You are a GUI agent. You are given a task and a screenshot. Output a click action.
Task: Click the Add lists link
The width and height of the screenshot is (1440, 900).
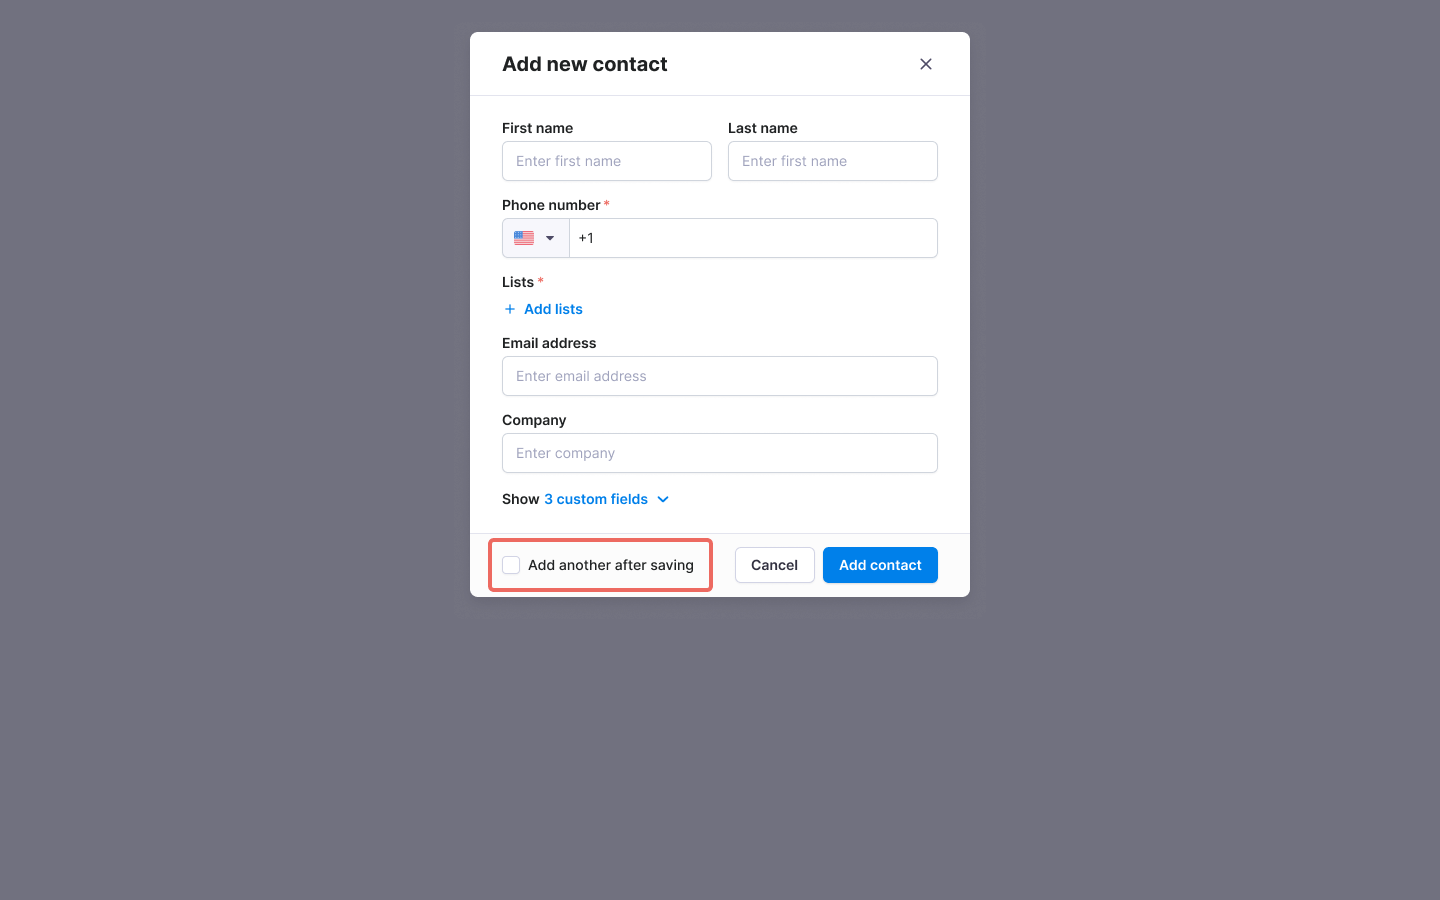click(553, 309)
